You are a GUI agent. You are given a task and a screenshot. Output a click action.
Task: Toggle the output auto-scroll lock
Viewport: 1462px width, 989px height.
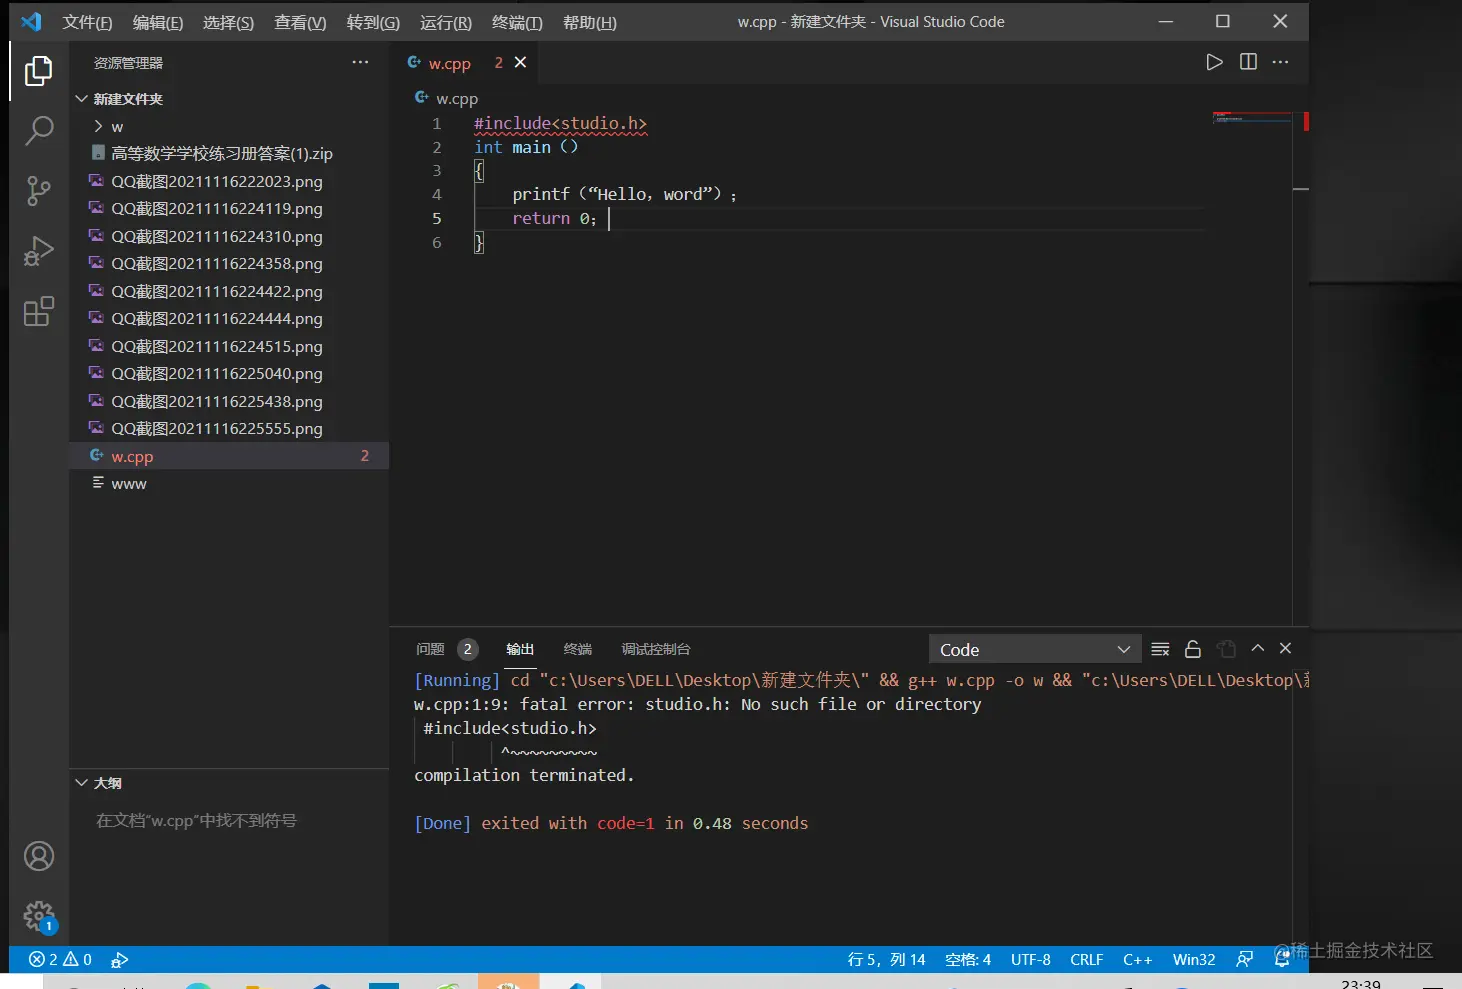point(1192,649)
